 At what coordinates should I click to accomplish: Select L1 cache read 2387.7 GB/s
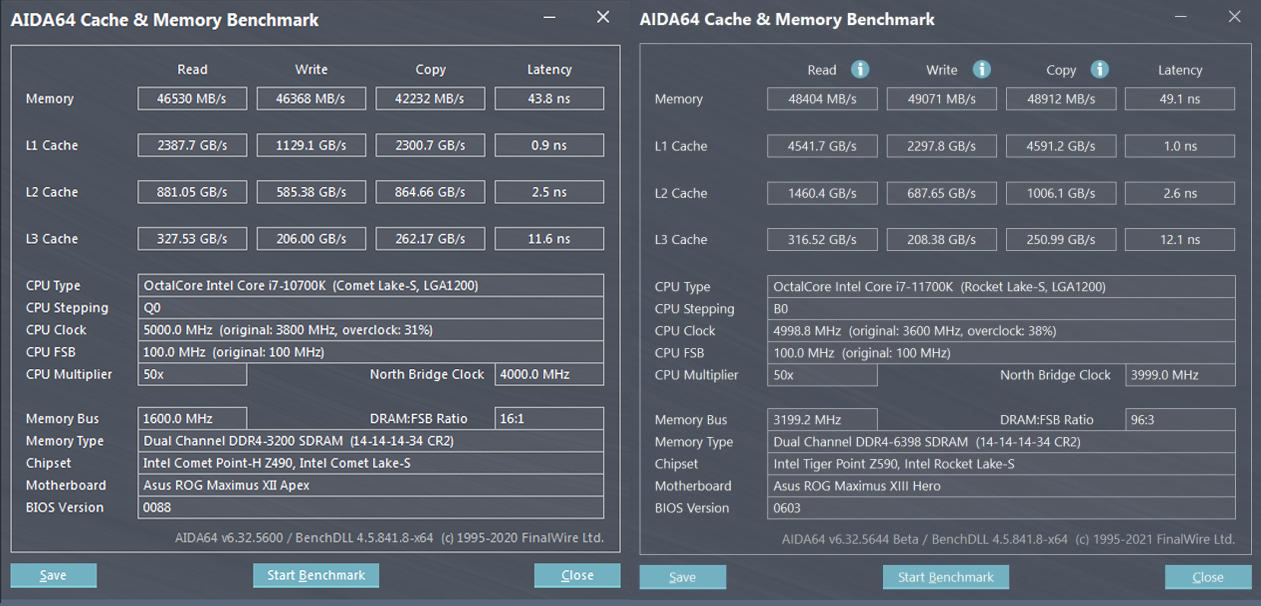(192, 145)
